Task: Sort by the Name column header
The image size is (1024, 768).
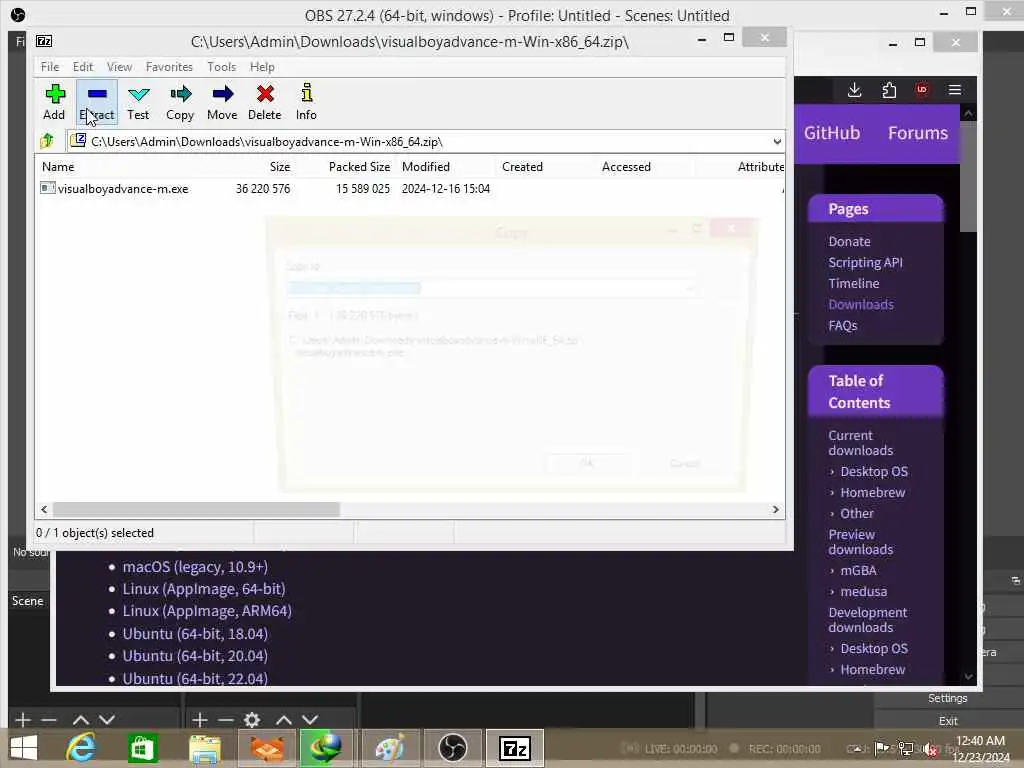Action: (58, 167)
